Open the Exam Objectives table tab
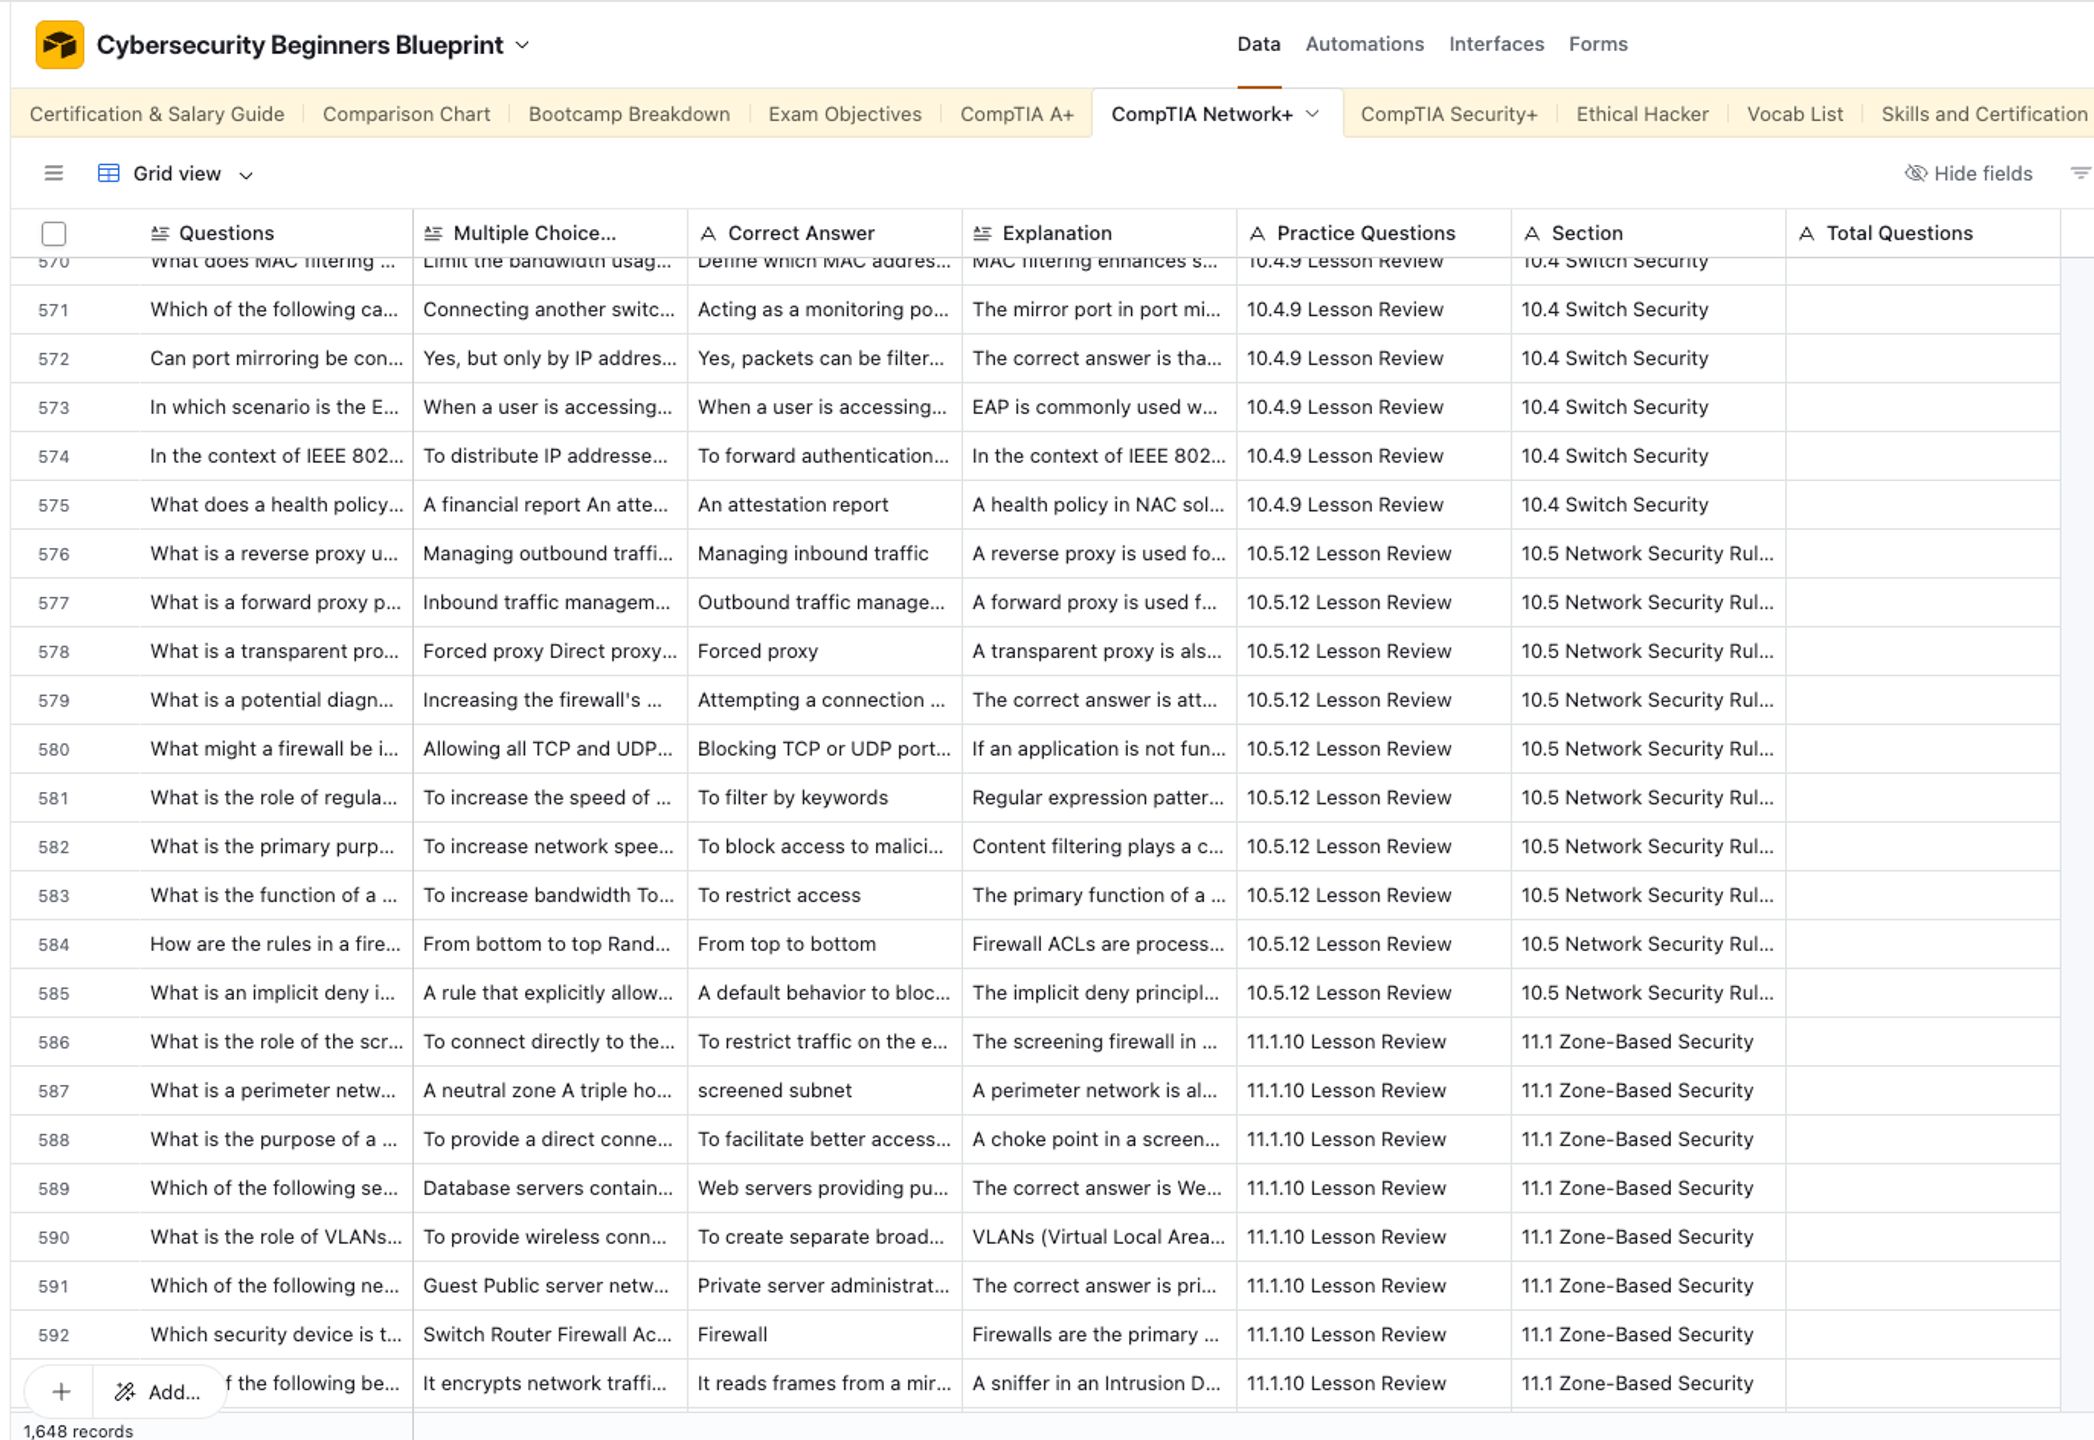 [845, 114]
